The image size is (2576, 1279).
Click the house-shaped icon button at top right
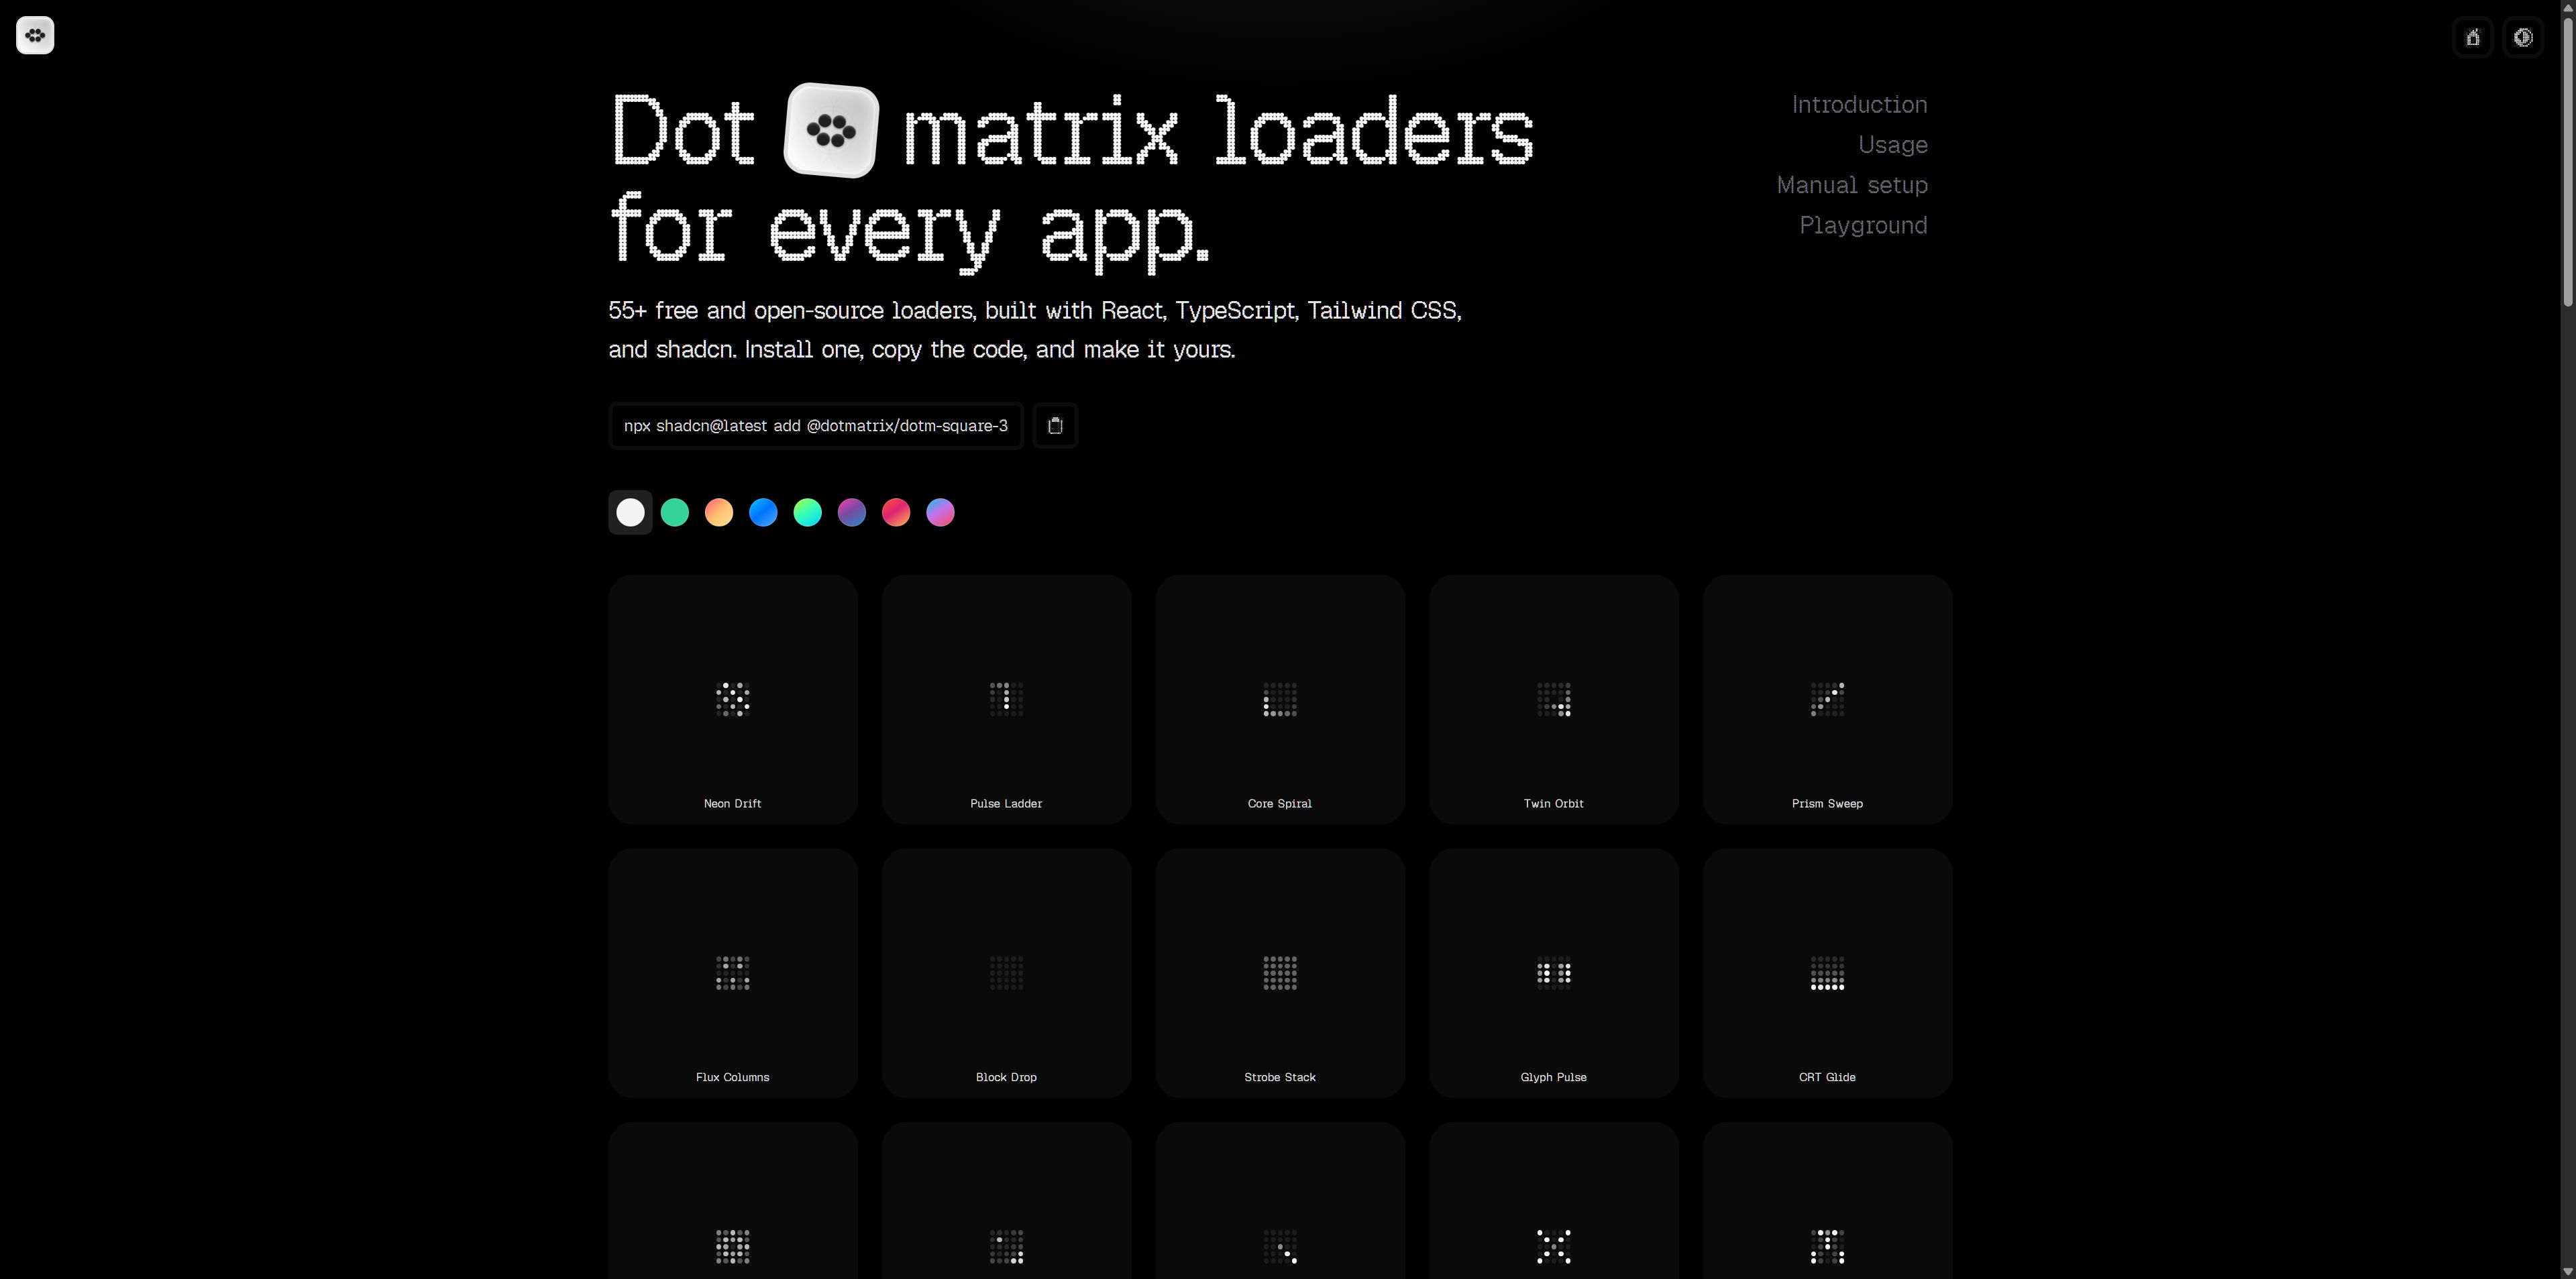[2473, 38]
